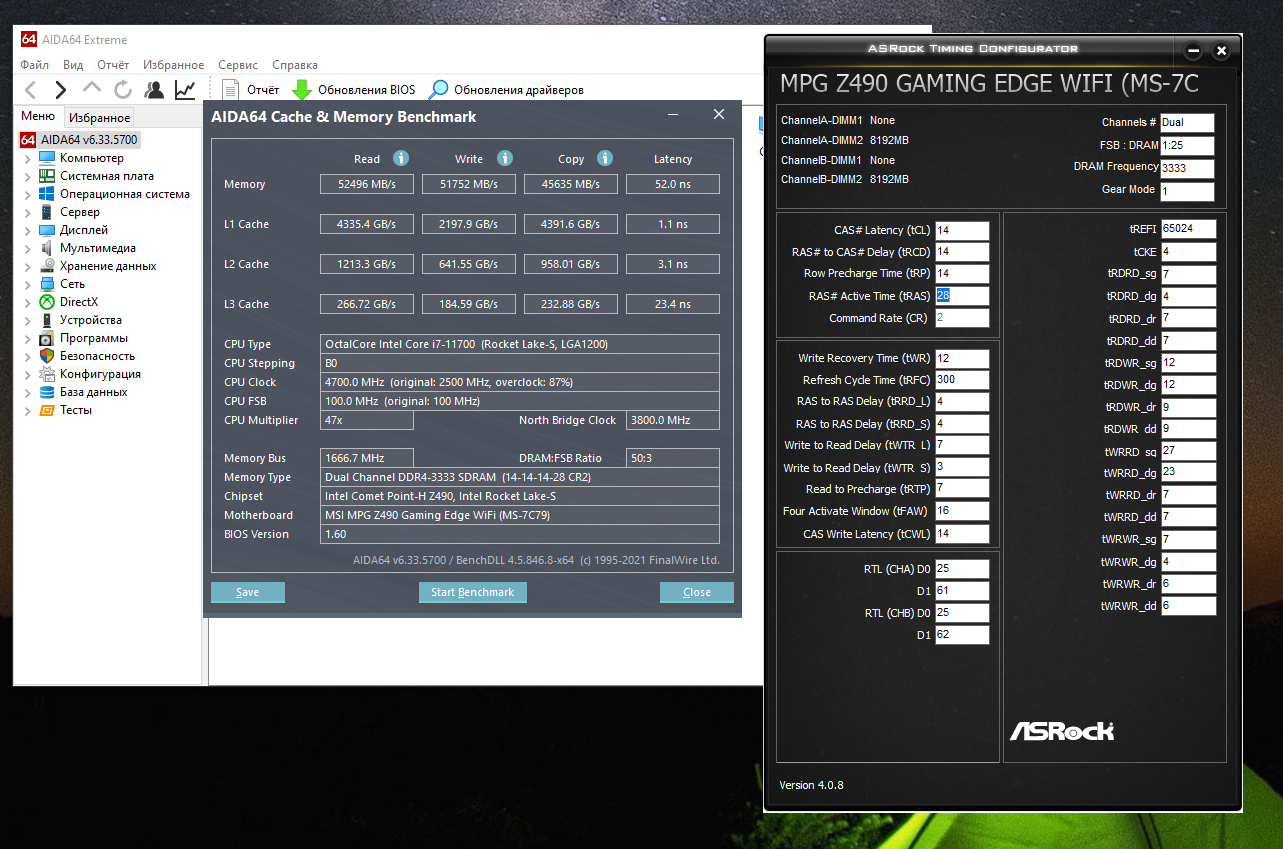Go back using the AIDA64 toolbar back arrow

click(31, 90)
